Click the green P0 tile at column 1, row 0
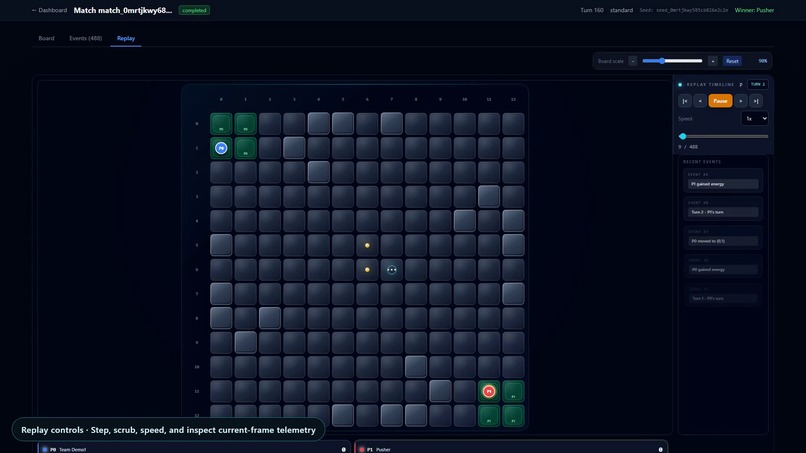 pyautogui.click(x=245, y=124)
